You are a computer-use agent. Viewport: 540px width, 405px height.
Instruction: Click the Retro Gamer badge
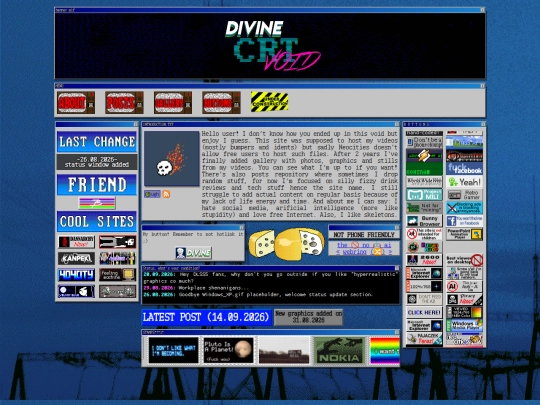464,195
